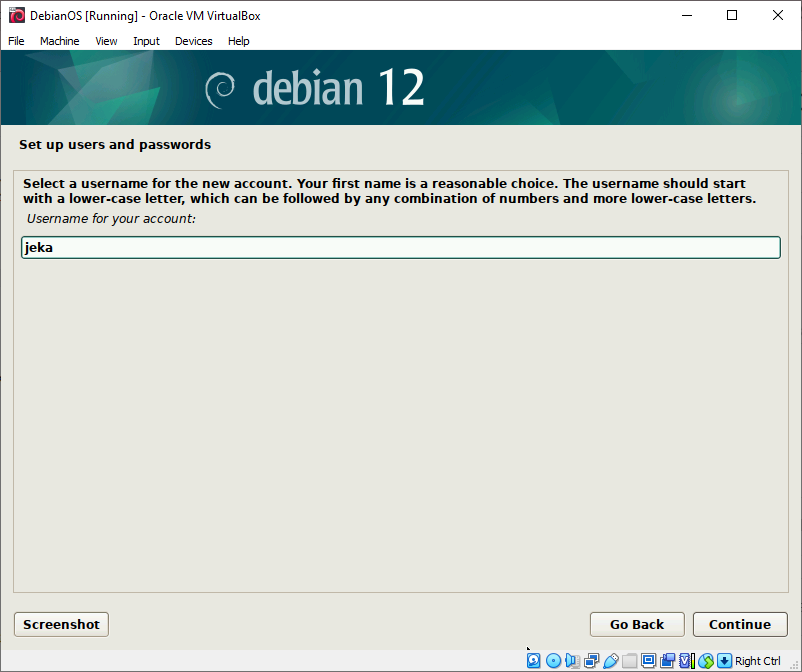Click the VirtualBox app icon in title bar
Image resolution: width=802 pixels, height=672 pixels.
(17, 15)
